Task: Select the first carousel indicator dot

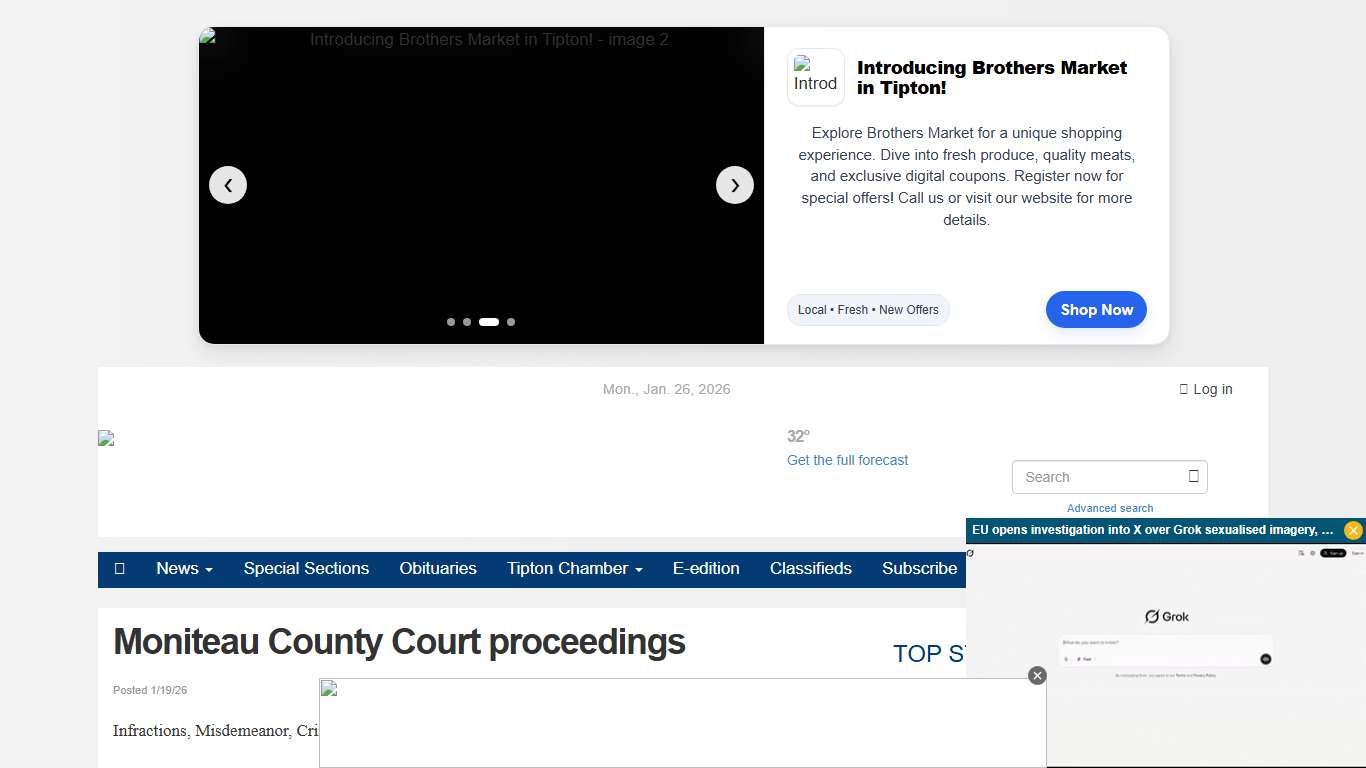Action: pyautogui.click(x=451, y=322)
